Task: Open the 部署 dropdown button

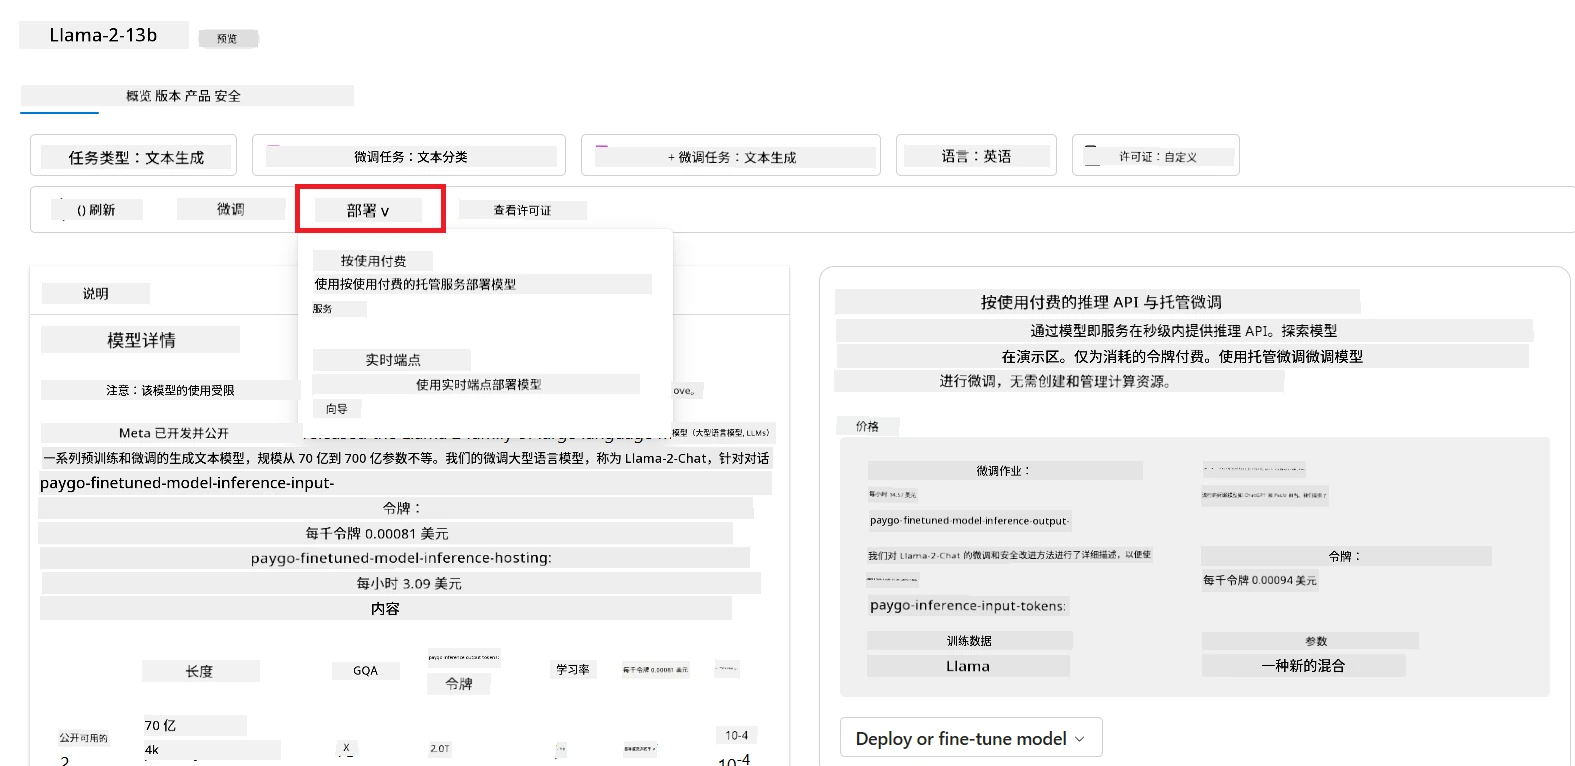Action: tap(368, 210)
